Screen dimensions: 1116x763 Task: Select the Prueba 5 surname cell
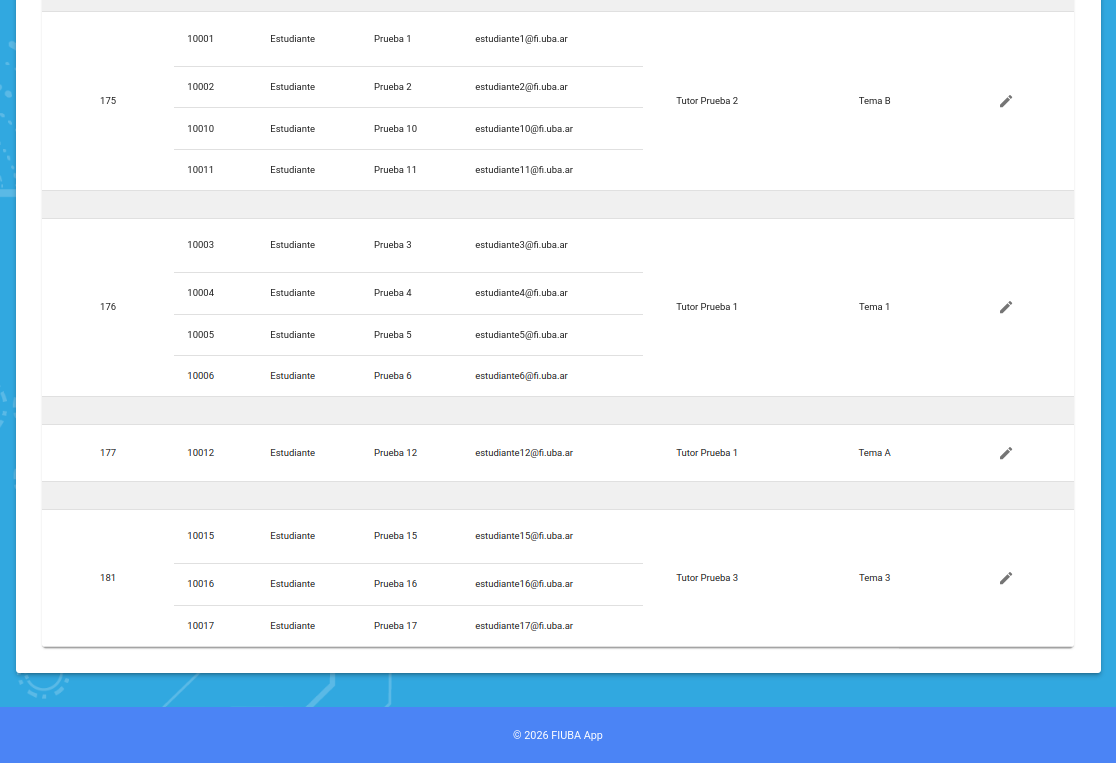[x=392, y=335]
